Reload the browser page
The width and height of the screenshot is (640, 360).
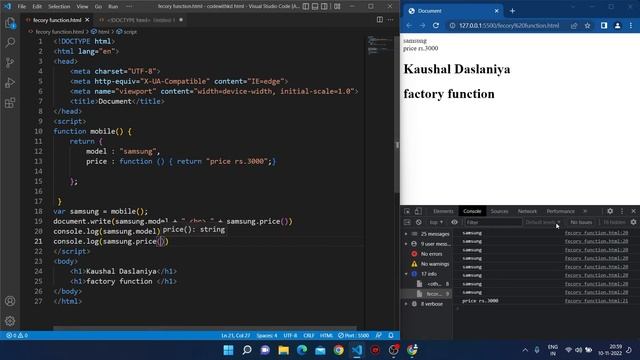pos(436,25)
